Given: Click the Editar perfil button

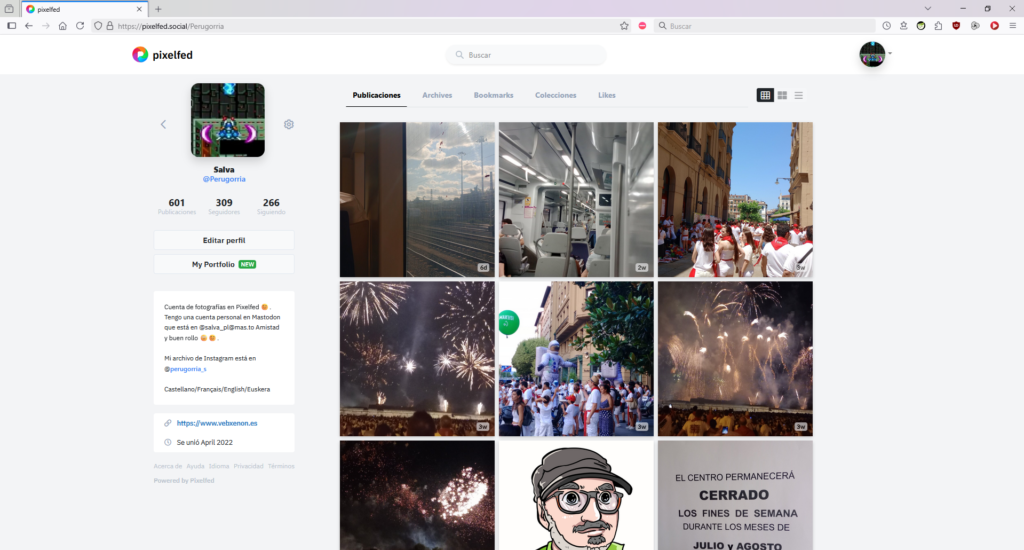Looking at the screenshot, I should point(224,240).
